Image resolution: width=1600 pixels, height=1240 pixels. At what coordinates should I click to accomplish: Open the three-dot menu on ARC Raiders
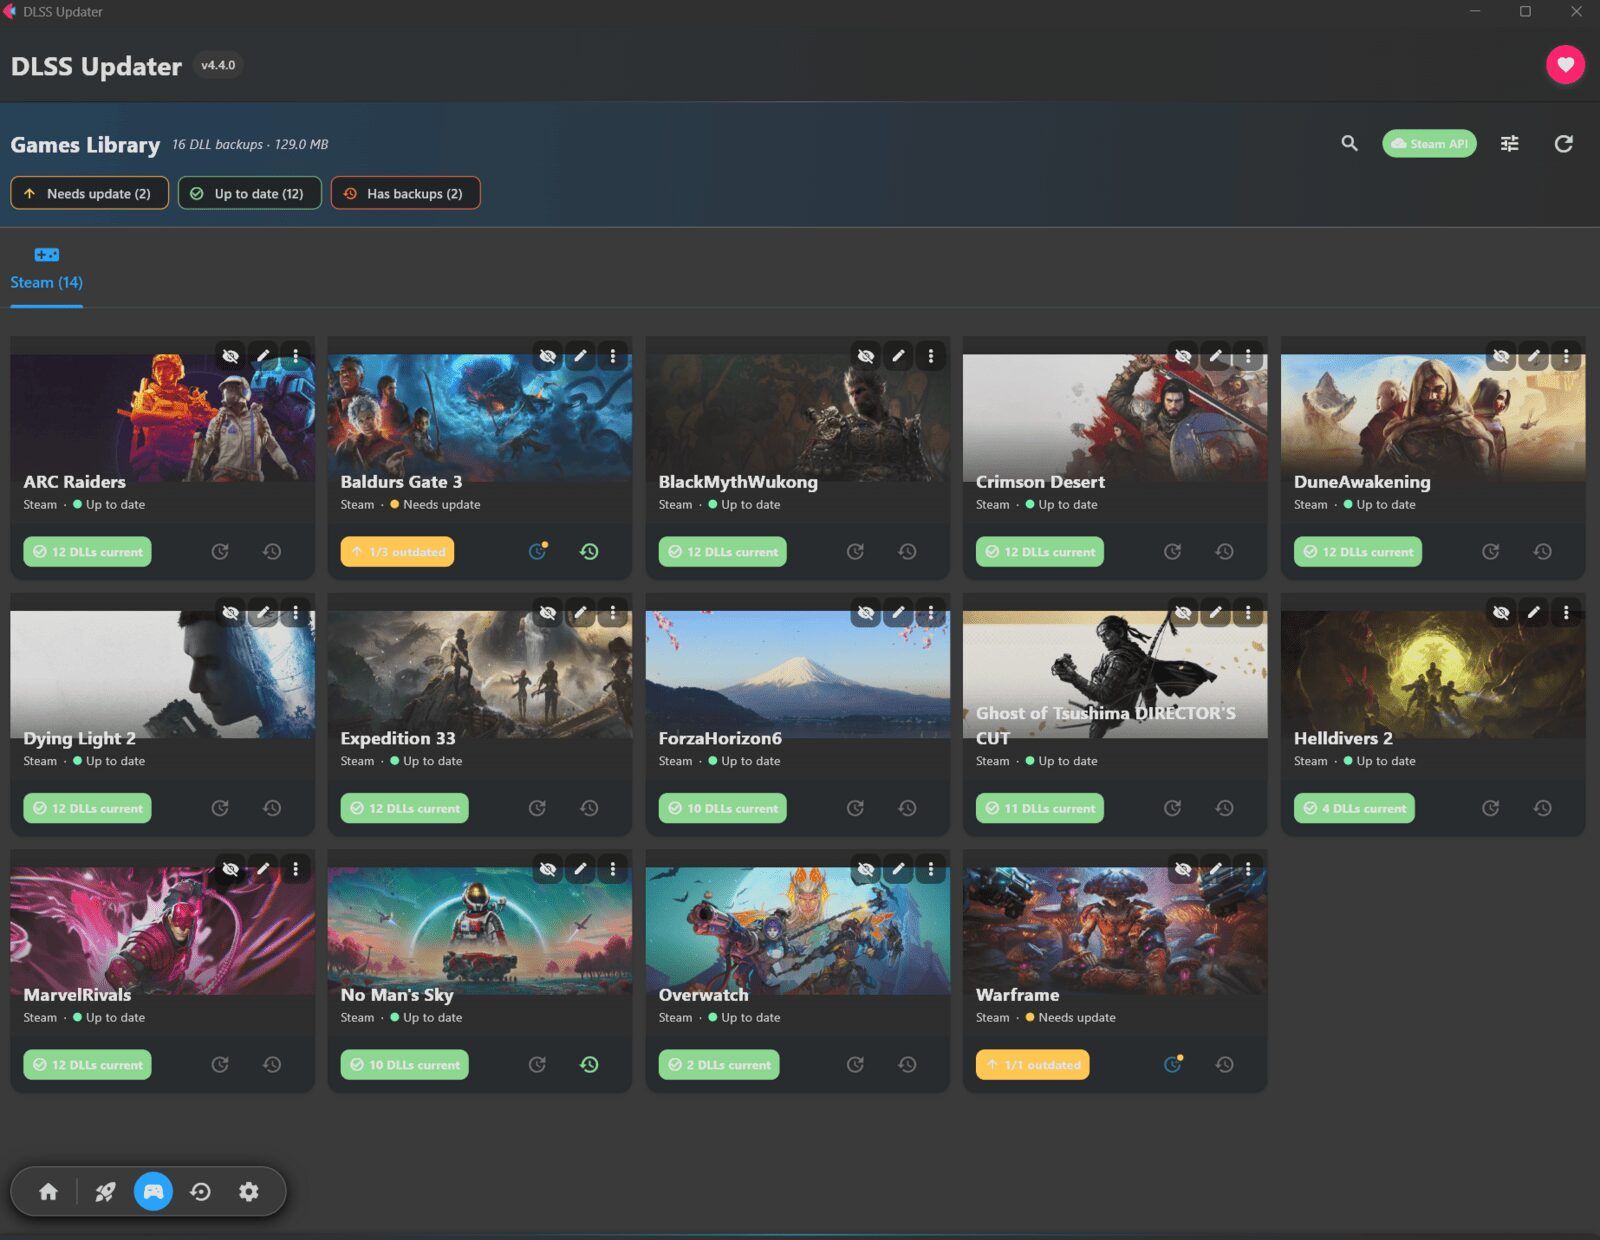[x=295, y=355]
